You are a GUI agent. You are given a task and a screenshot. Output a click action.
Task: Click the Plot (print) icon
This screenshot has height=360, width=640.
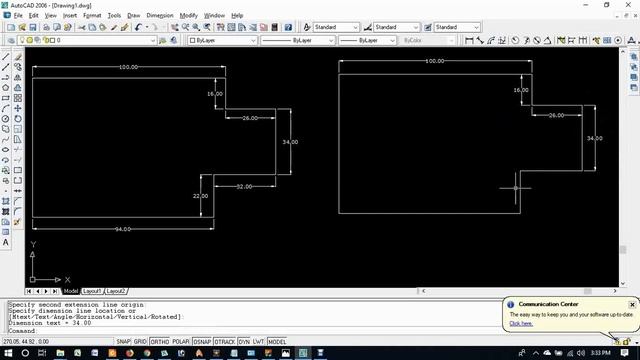[x=46, y=27]
